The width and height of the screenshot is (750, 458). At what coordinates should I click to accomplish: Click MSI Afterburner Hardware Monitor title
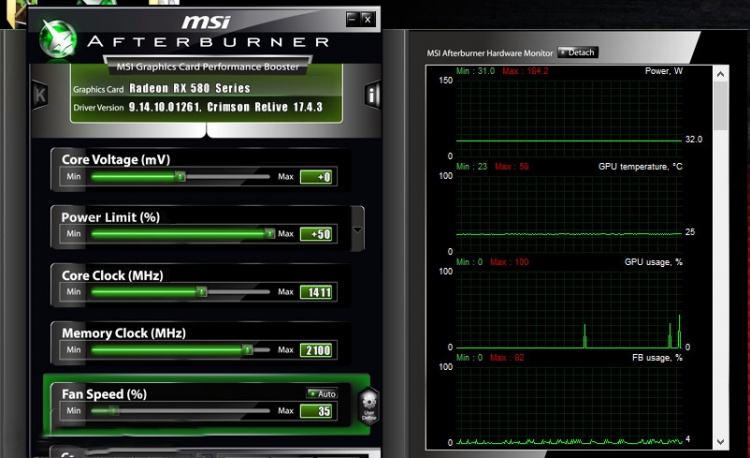[x=489, y=53]
